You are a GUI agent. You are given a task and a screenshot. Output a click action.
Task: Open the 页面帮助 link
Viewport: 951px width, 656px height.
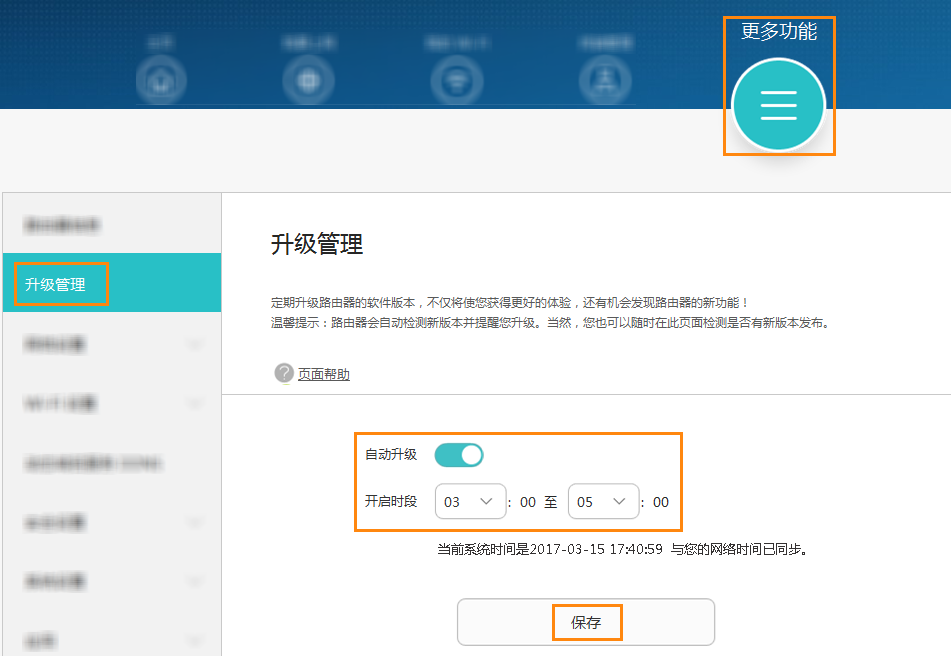tap(324, 374)
